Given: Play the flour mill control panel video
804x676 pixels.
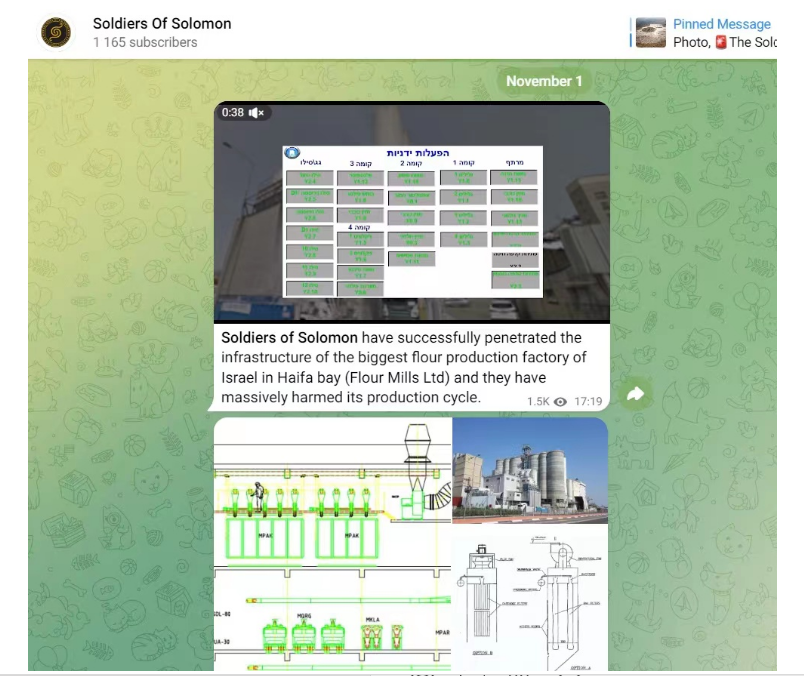Looking at the screenshot, I should (412, 212).
